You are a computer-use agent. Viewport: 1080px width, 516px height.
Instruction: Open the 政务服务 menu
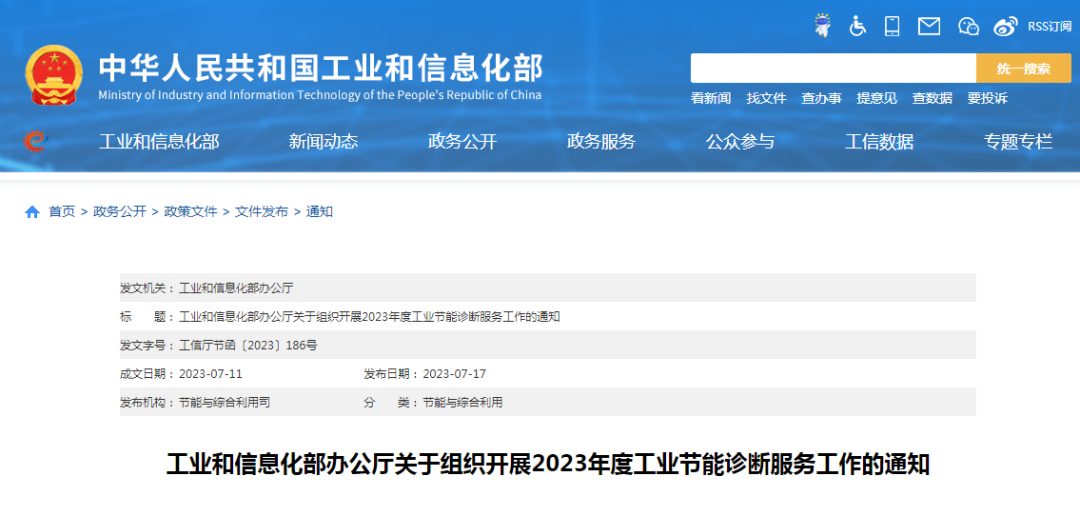(601, 141)
